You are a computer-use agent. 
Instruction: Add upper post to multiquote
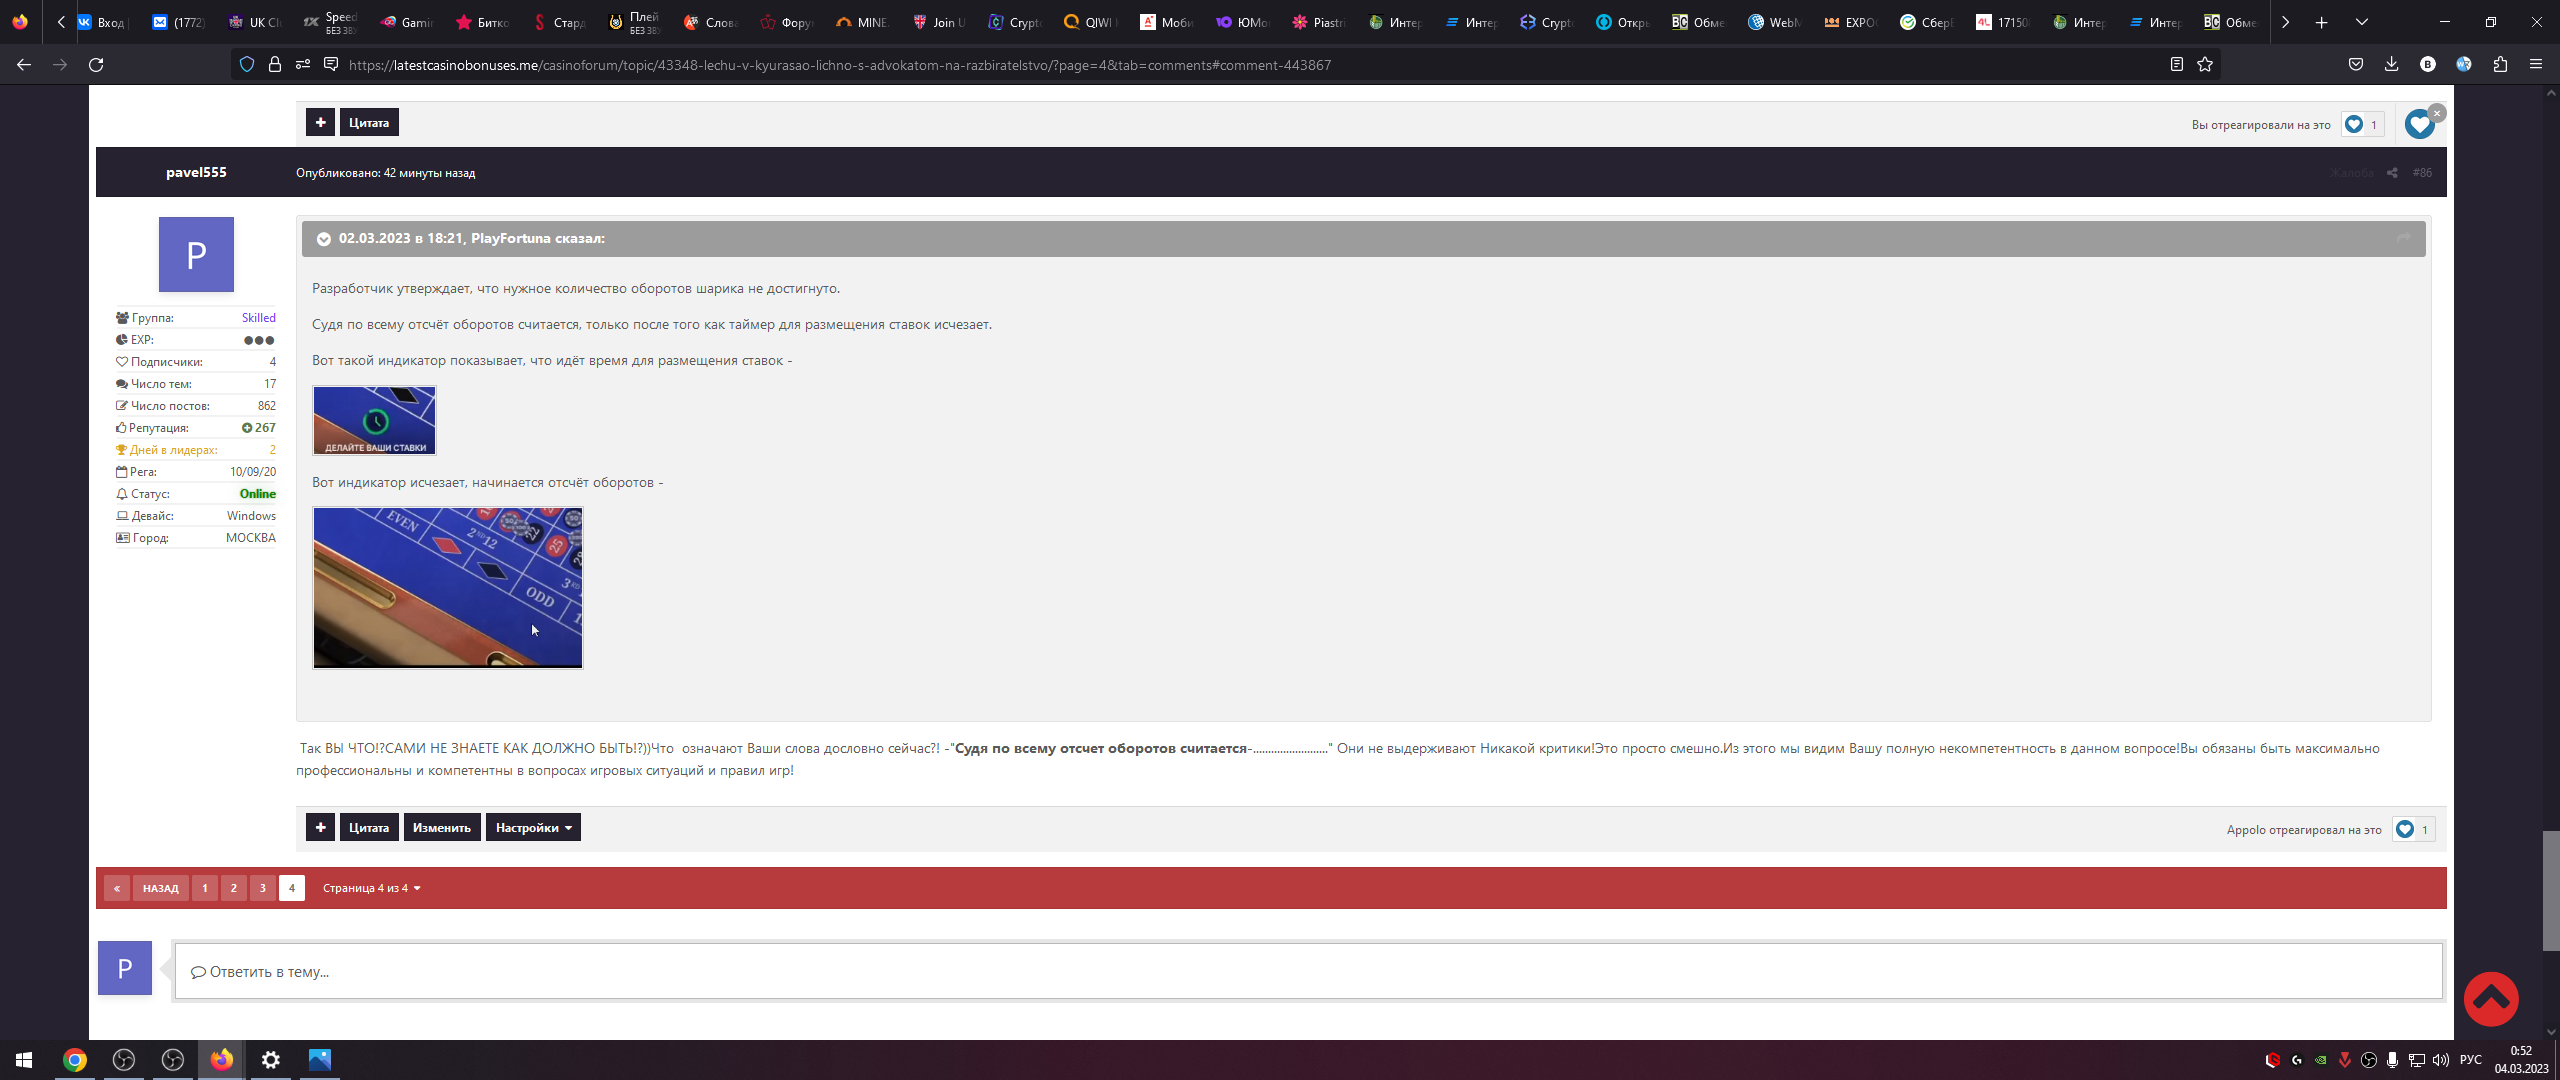[x=320, y=122]
